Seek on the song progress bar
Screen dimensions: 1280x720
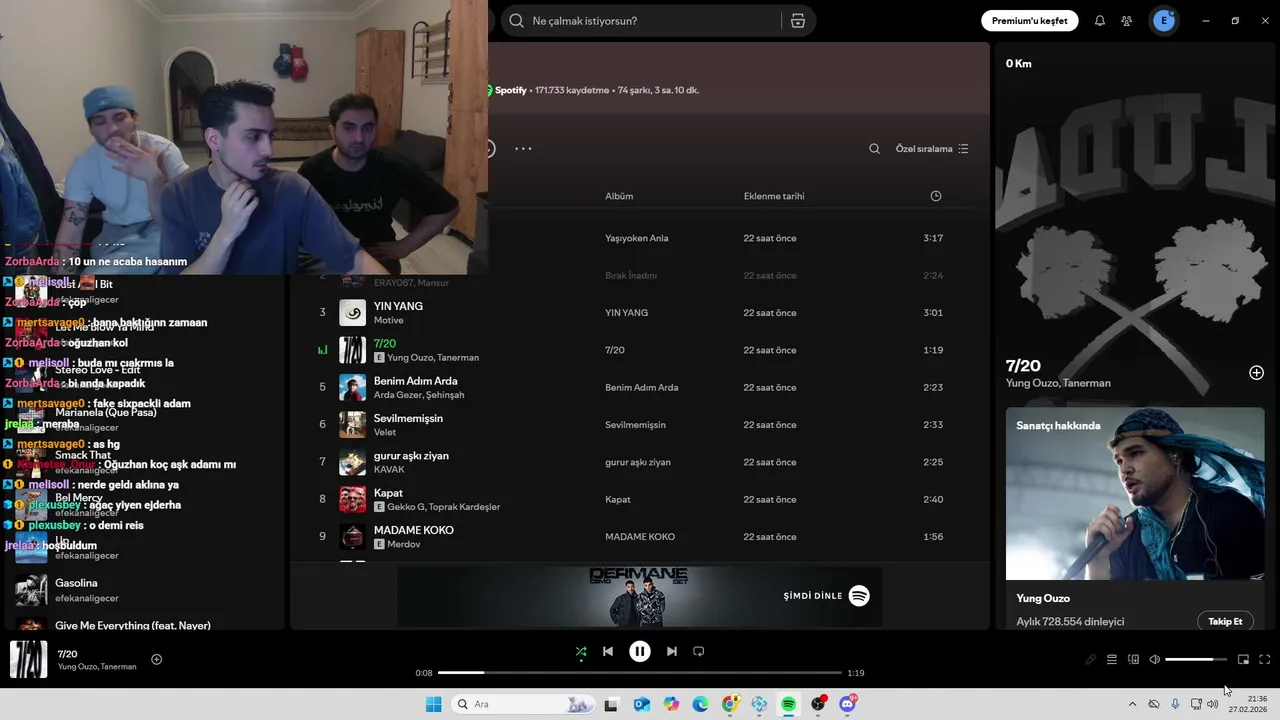[x=640, y=673]
